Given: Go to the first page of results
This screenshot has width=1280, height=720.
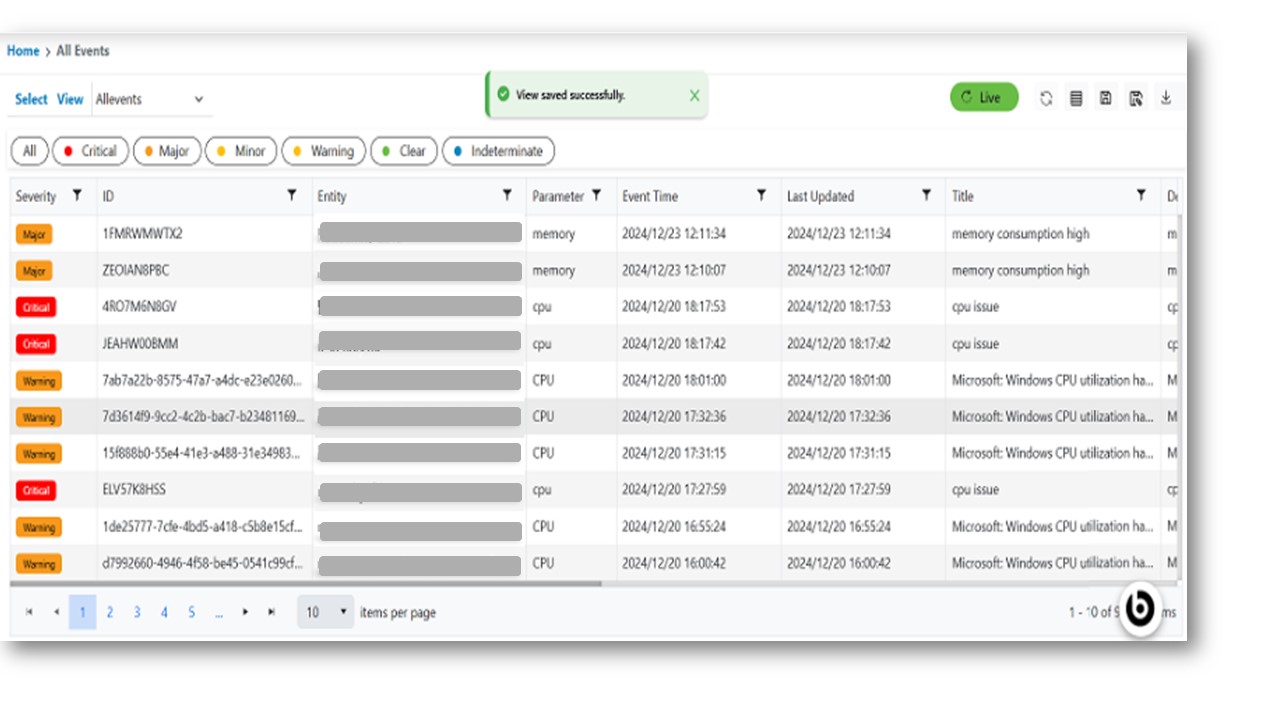Looking at the screenshot, I should (x=29, y=612).
